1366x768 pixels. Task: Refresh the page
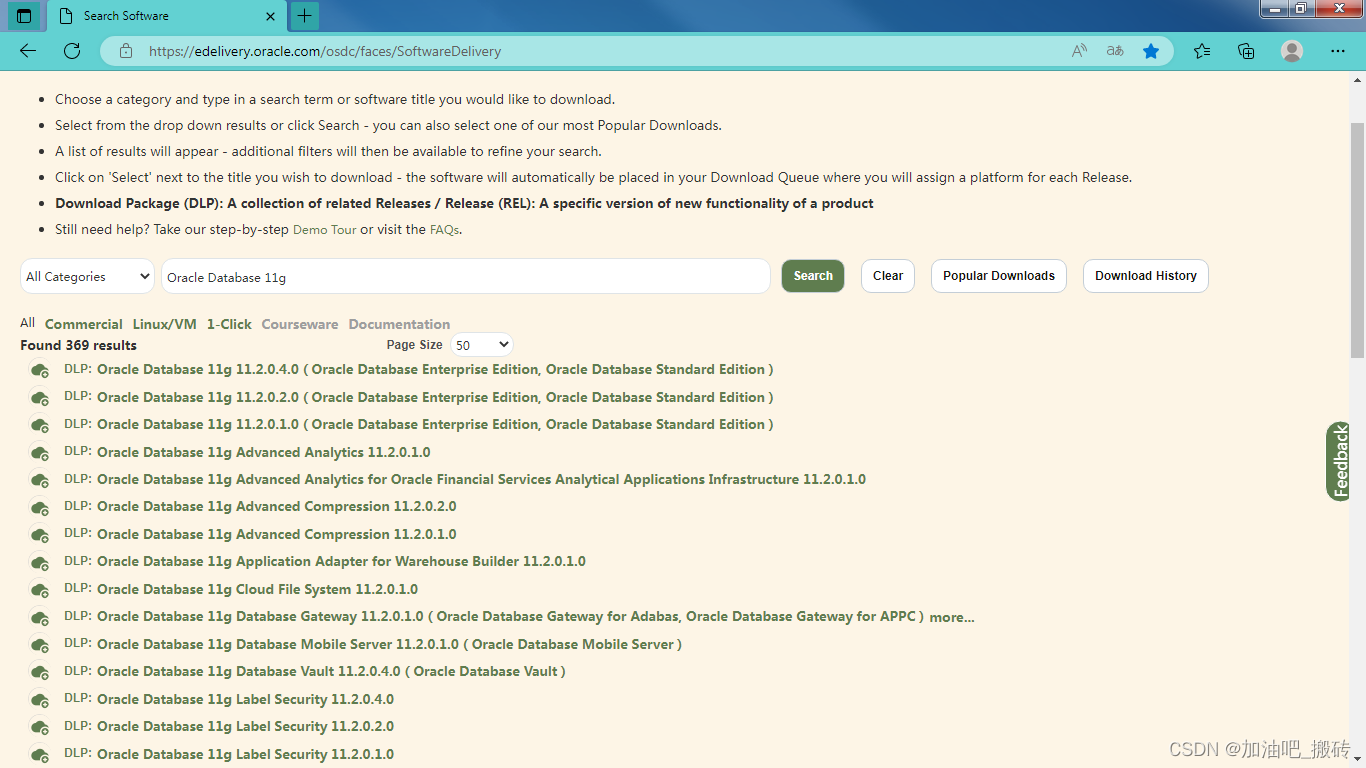[71, 51]
